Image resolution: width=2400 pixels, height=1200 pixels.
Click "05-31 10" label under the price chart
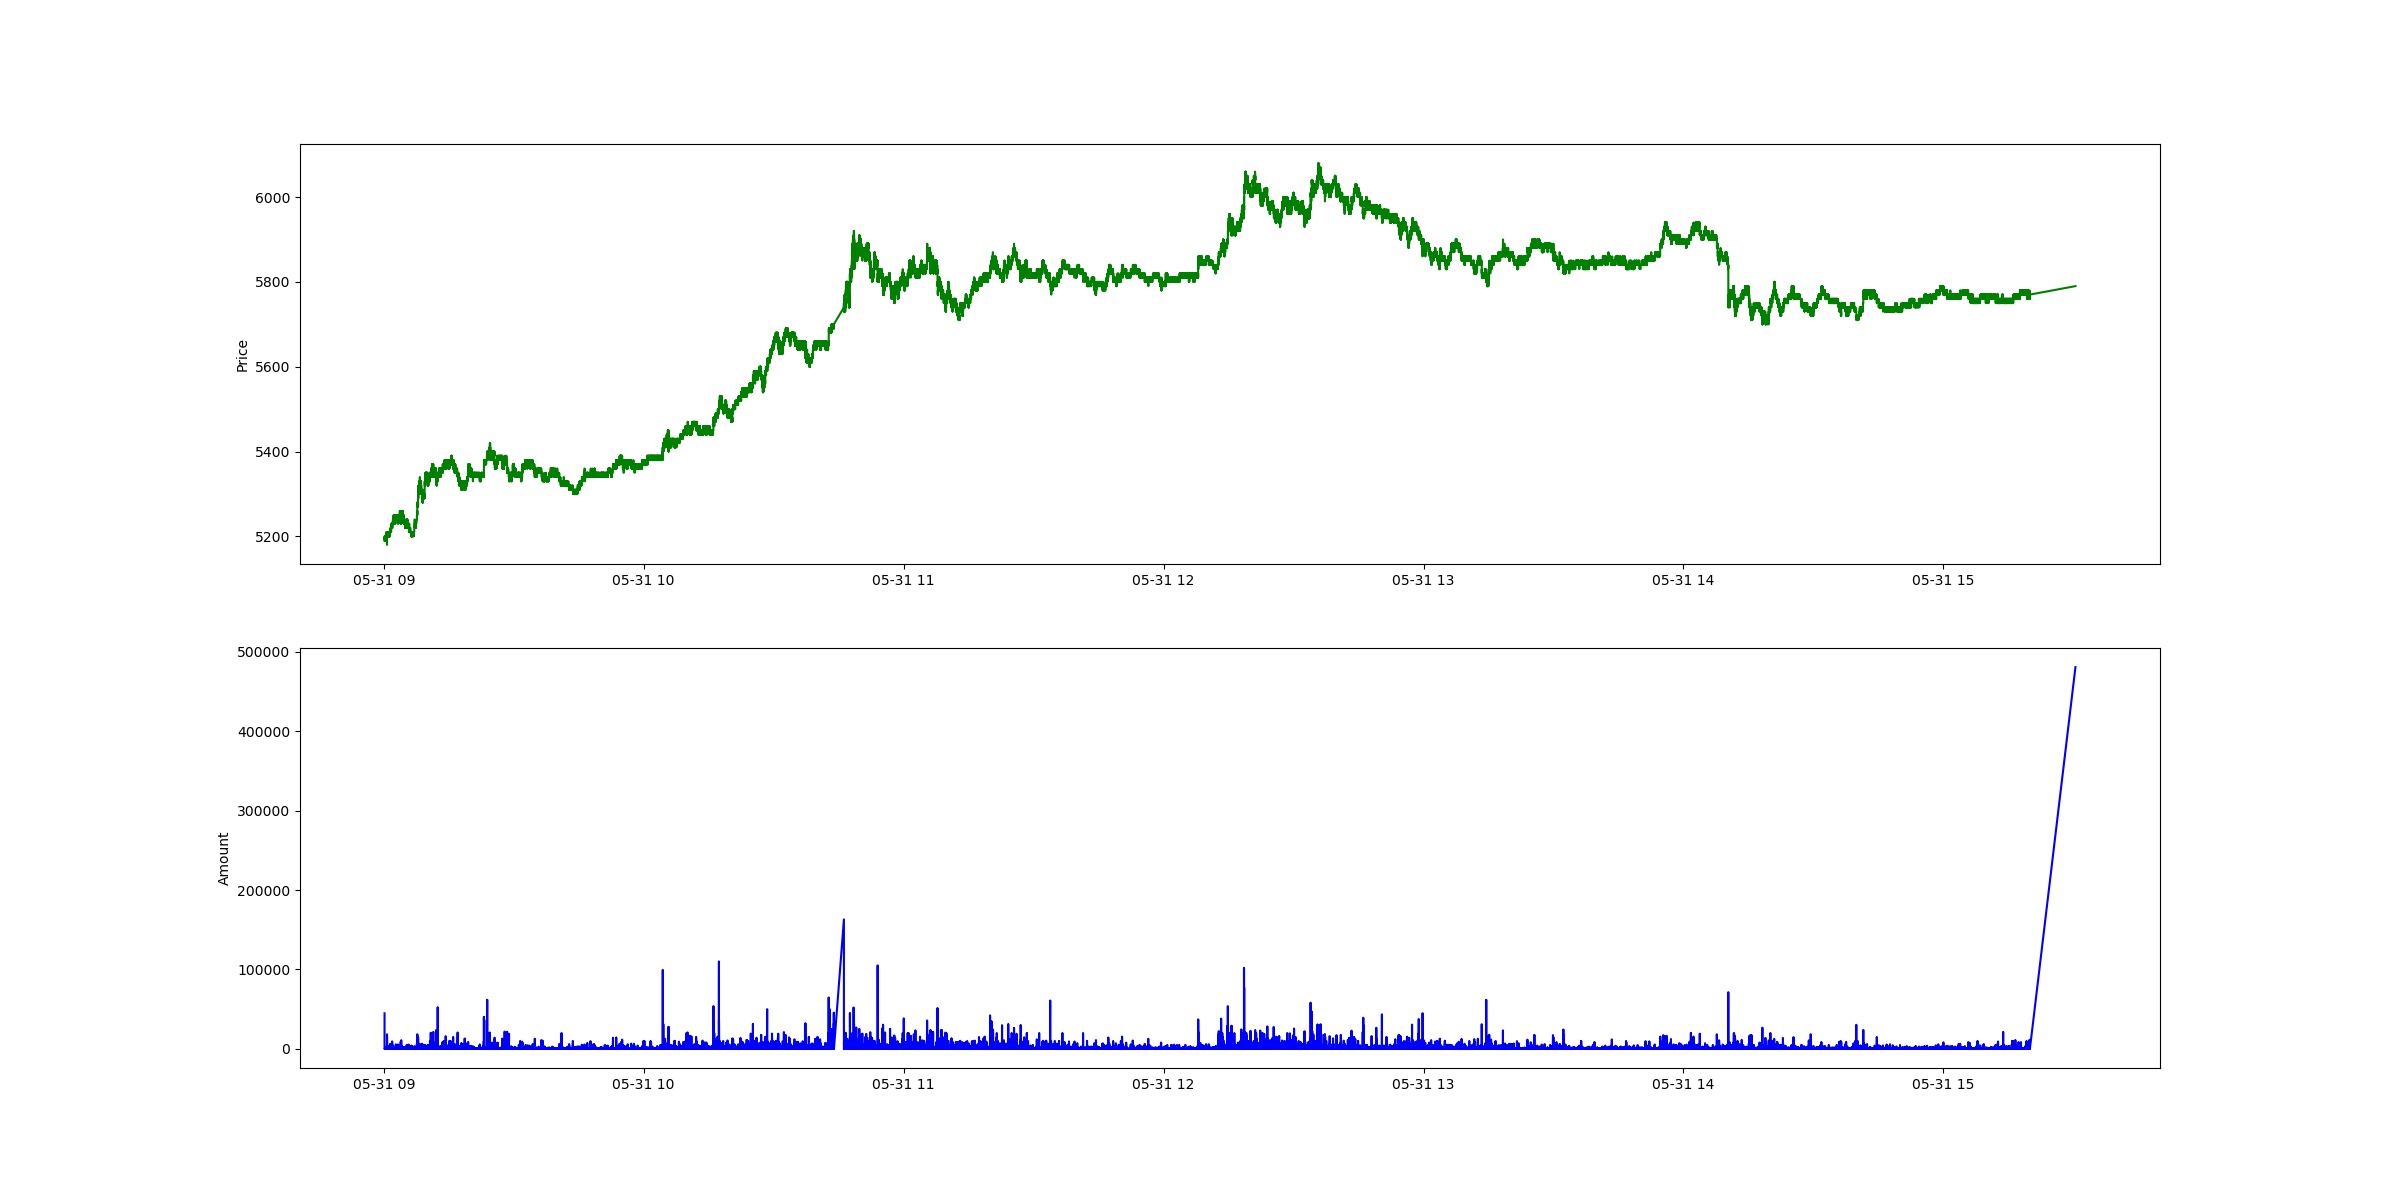[643, 580]
